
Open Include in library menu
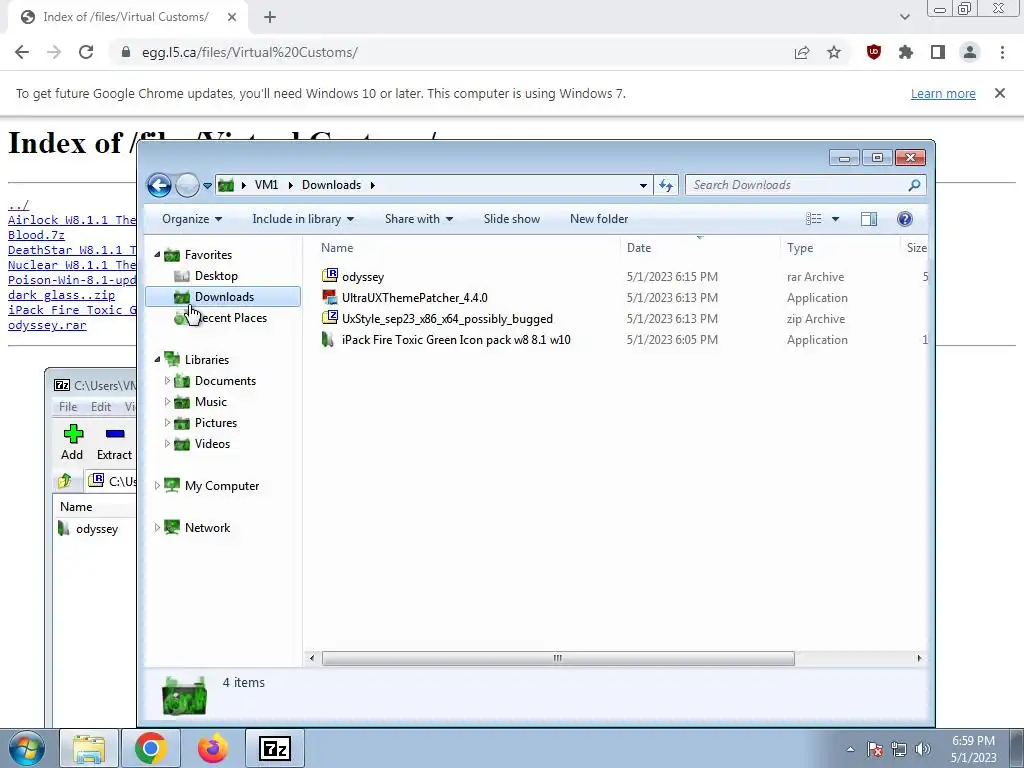tap(303, 219)
